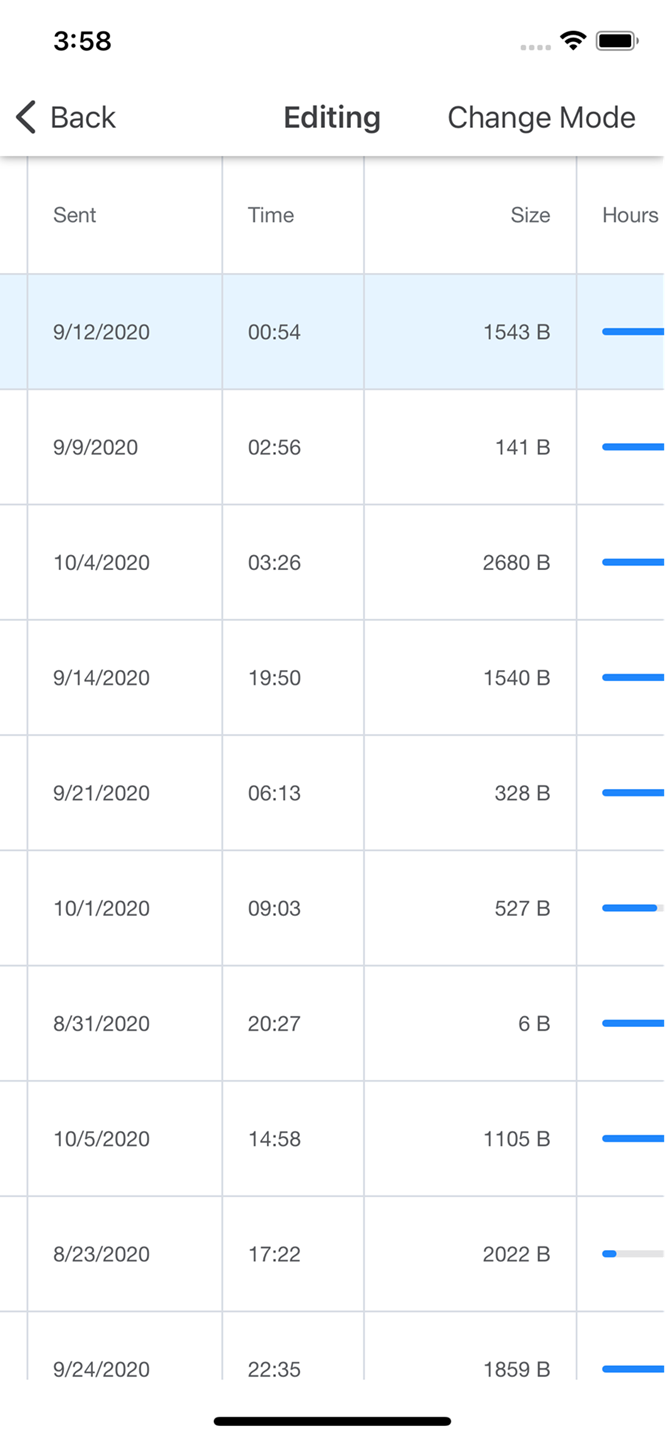Tap the back chevron arrow icon
665x1440 pixels.
[x=26, y=117]
